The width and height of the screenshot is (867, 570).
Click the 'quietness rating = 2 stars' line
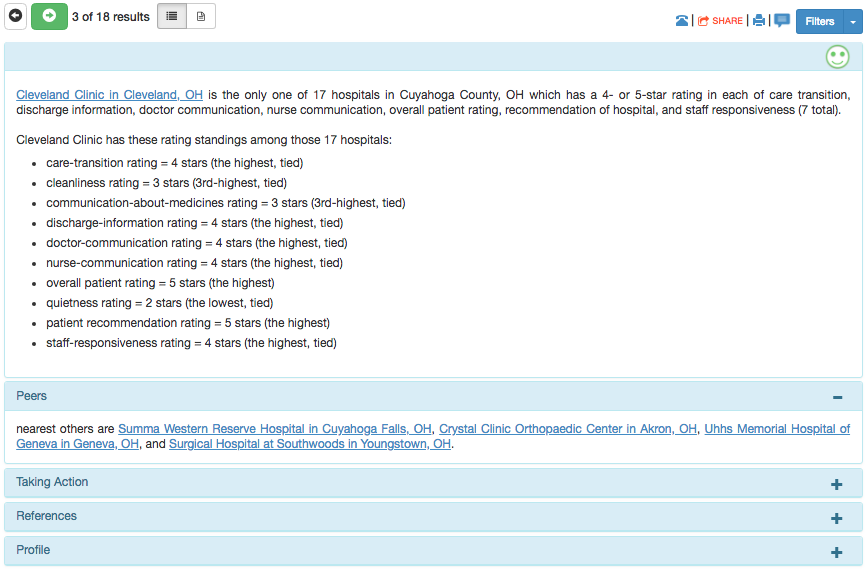160,303
